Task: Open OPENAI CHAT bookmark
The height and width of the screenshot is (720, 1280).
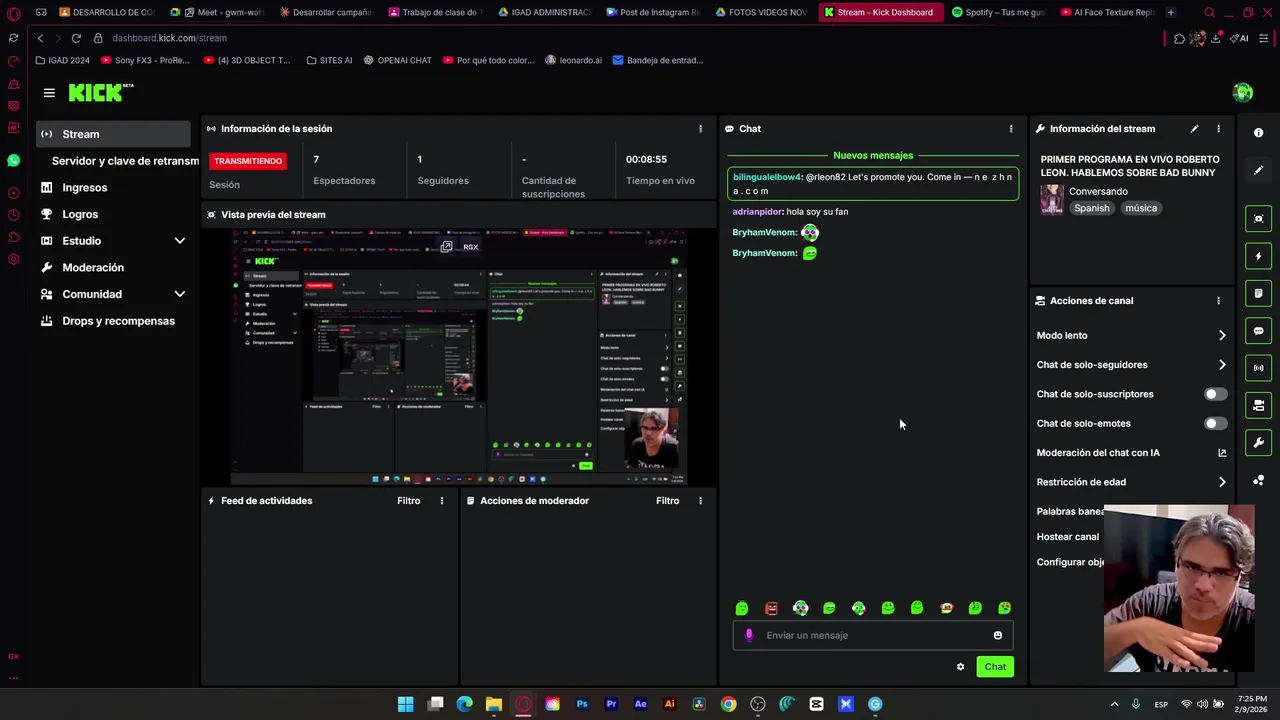Action: [x=397, y=60]
